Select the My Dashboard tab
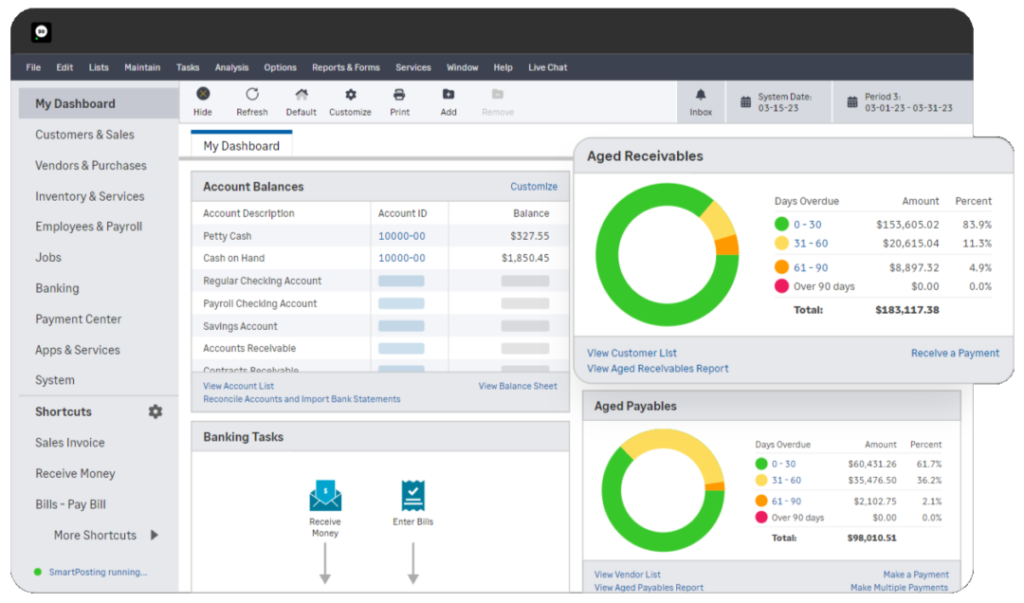This screenshot has width=1024, height=603. point(242,146)
